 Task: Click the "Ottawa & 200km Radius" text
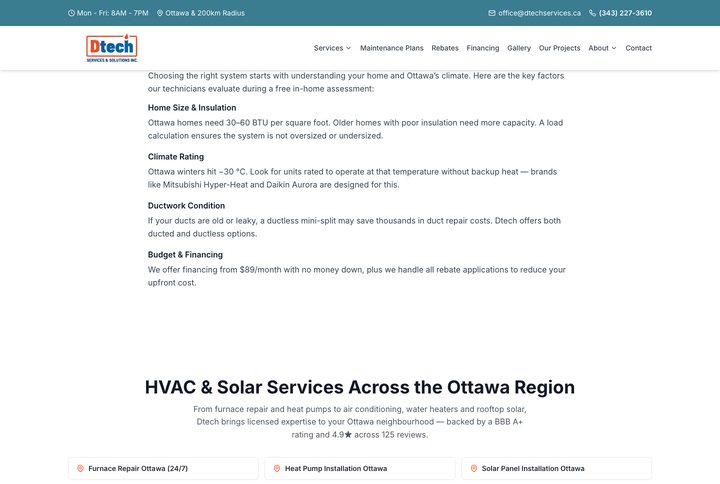(x=205, y=13)
